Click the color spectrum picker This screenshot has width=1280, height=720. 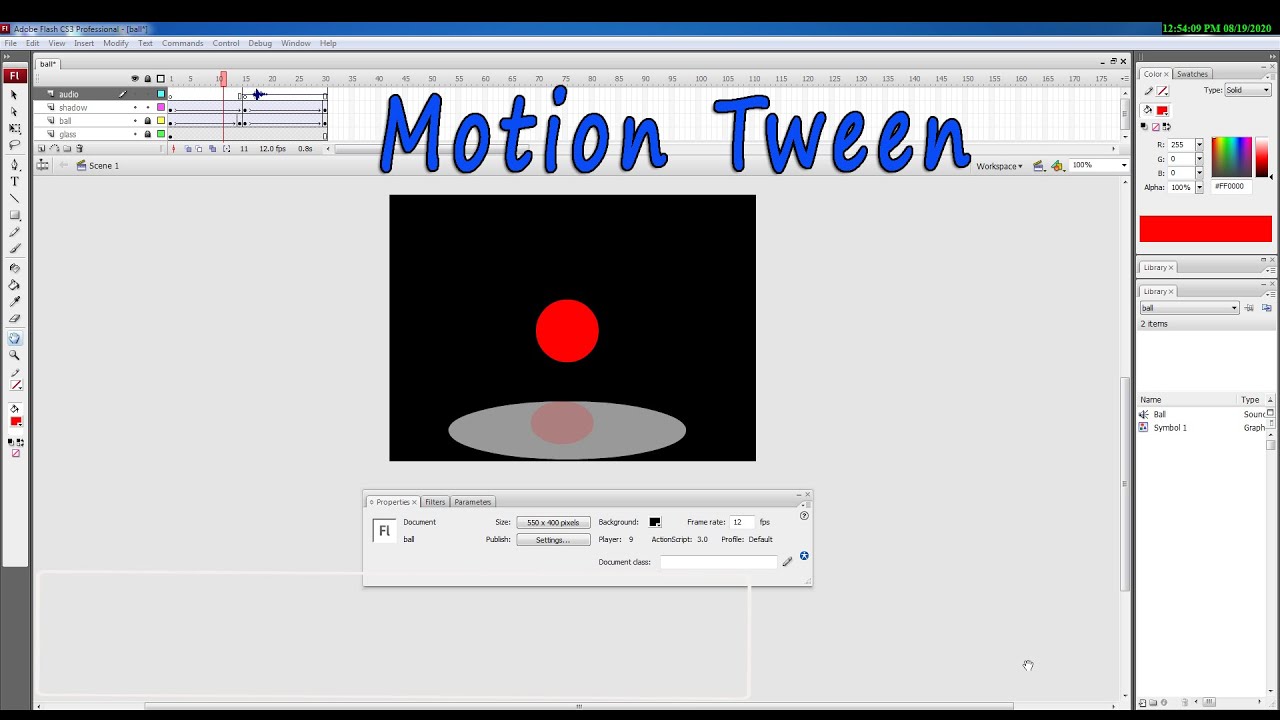coord(1231,157)
